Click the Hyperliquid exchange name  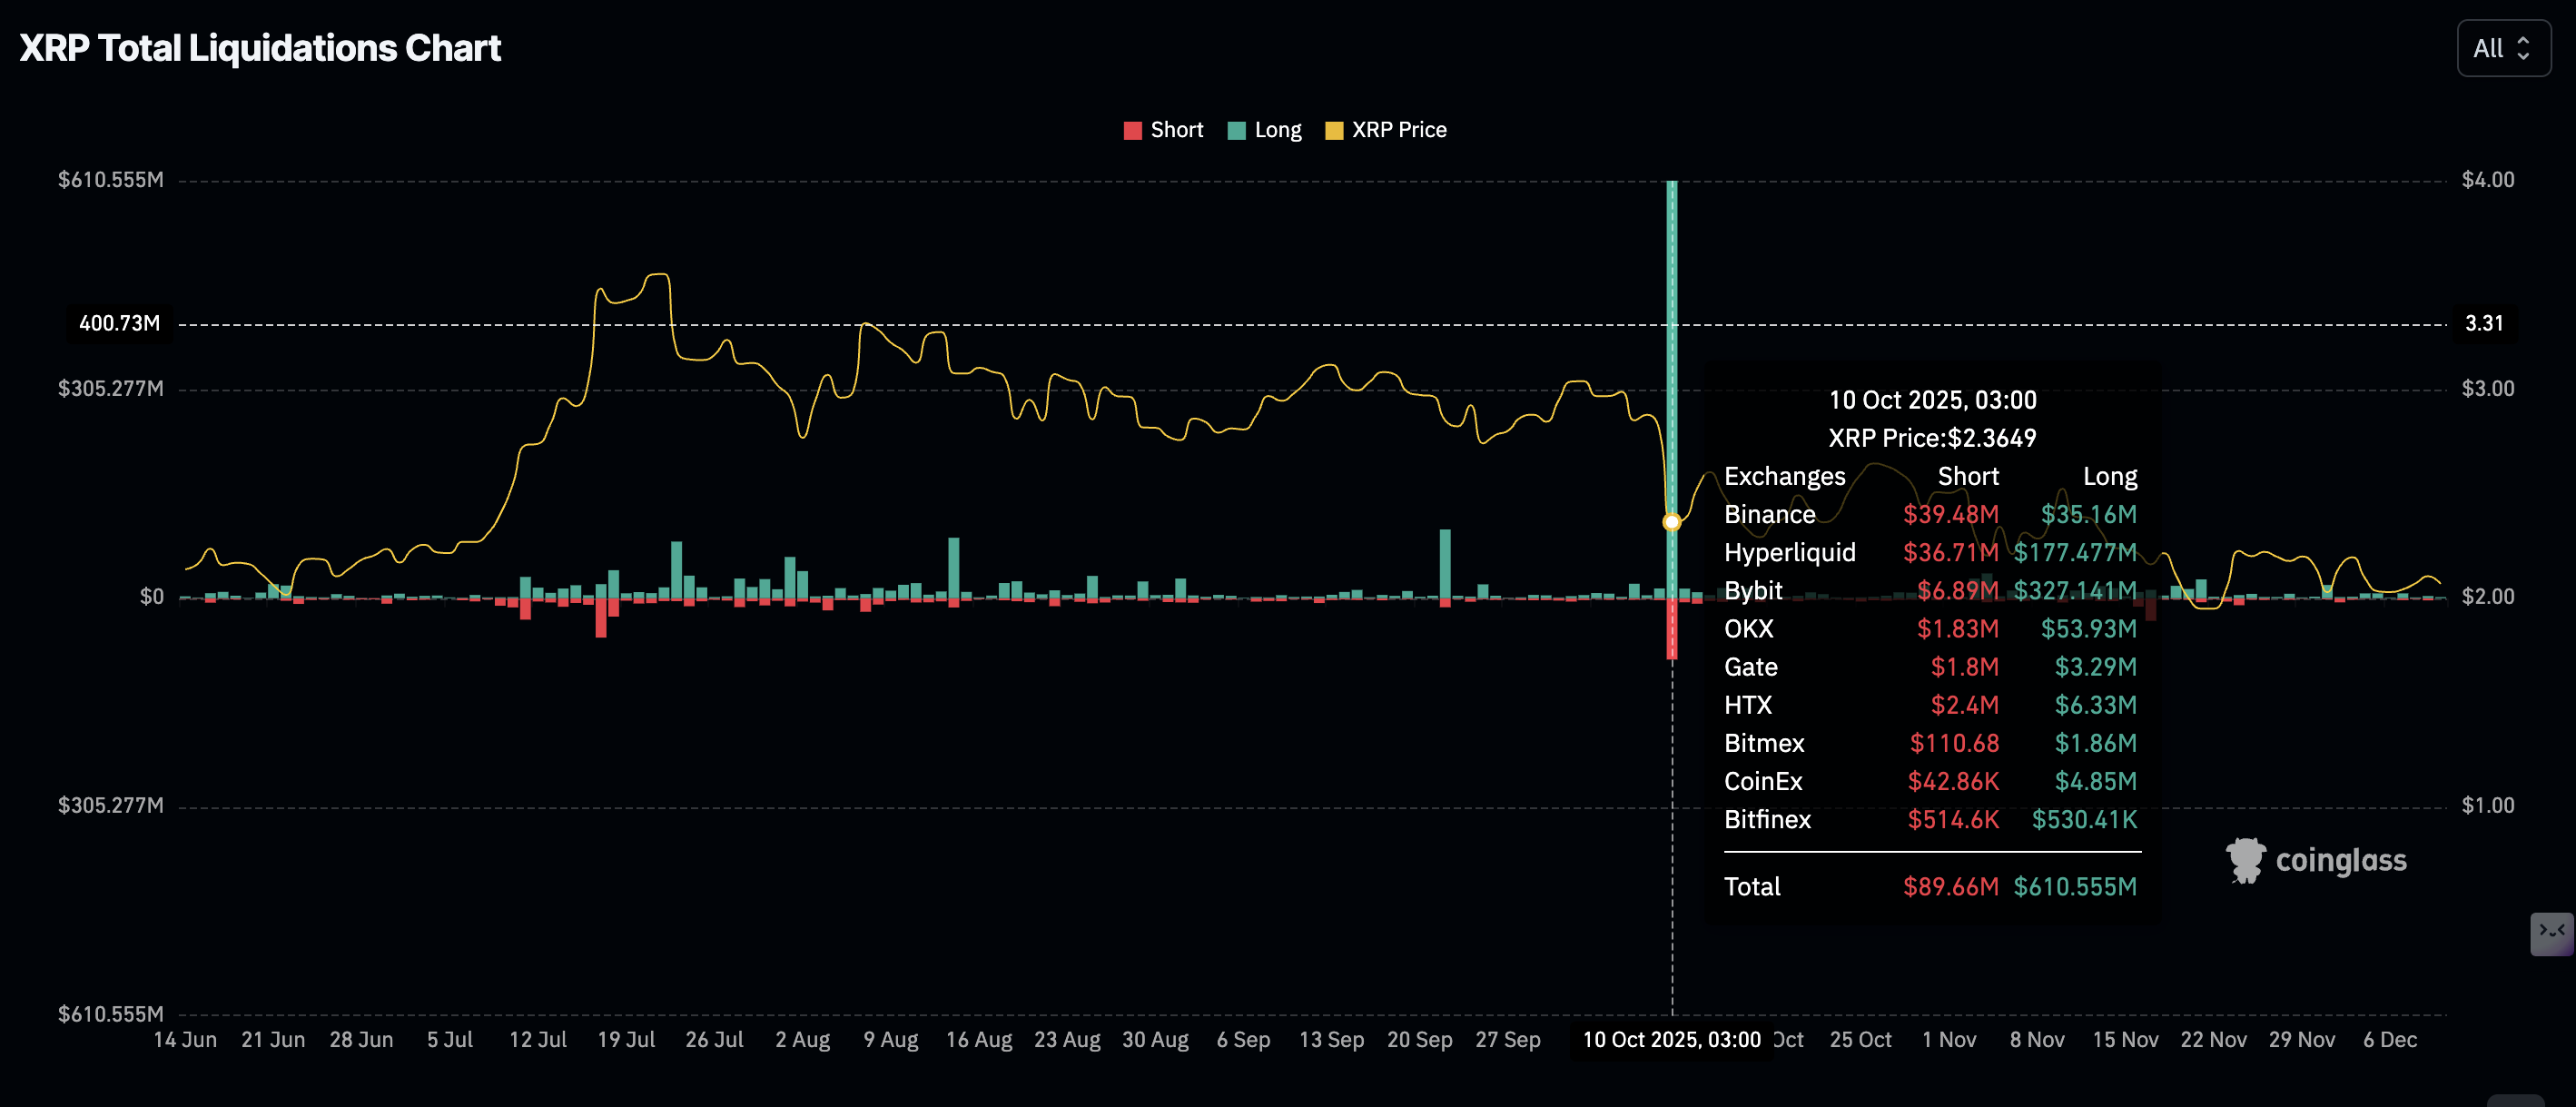[x=1789, y=552]
